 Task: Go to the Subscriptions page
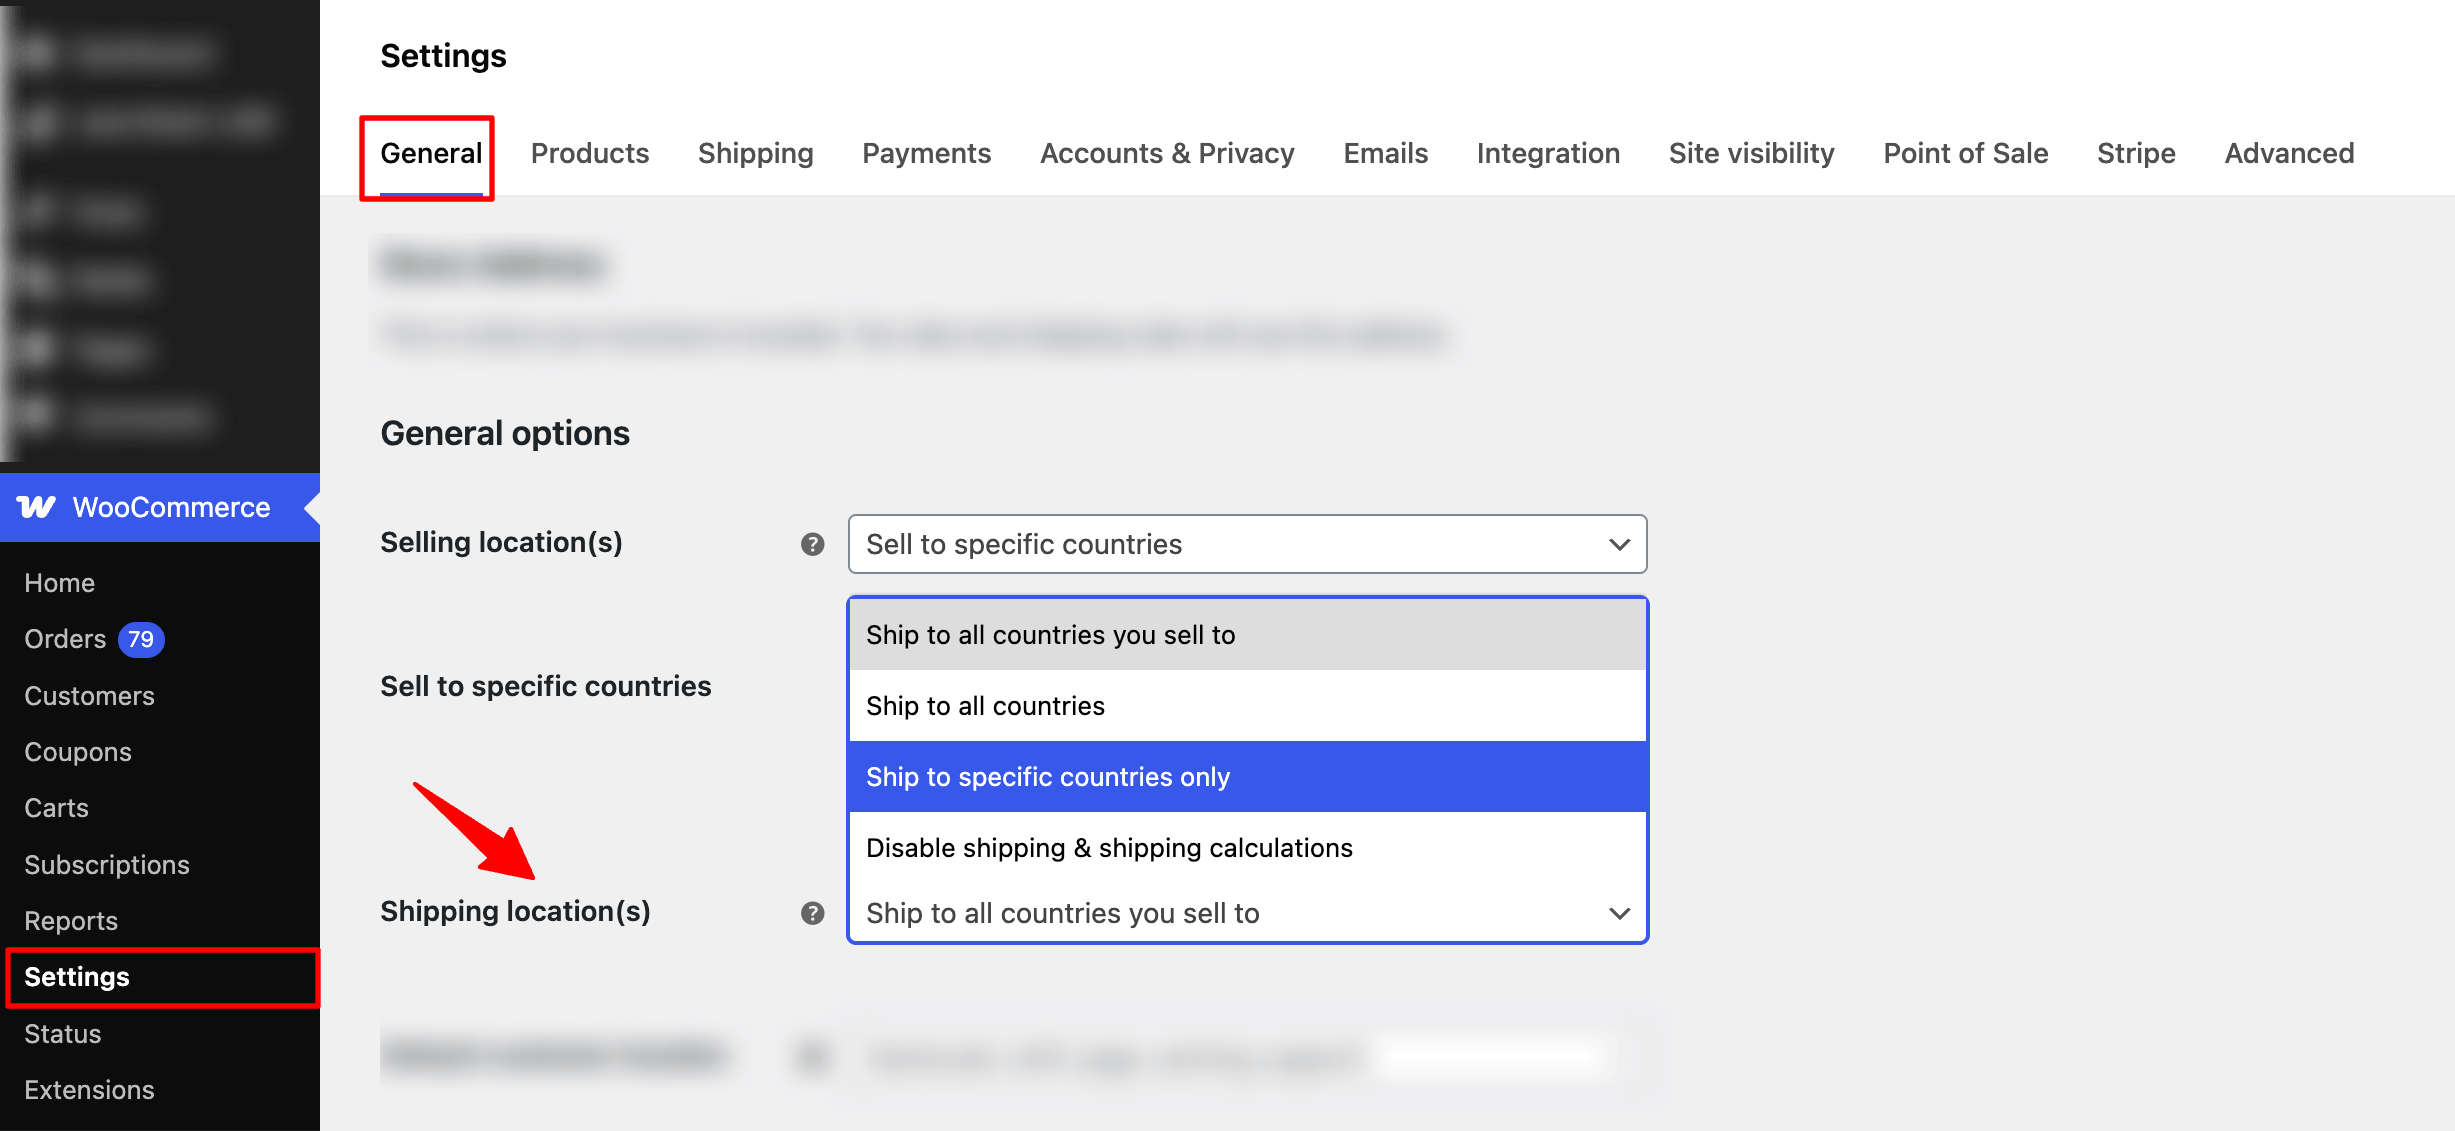click(x=107, y=864)
